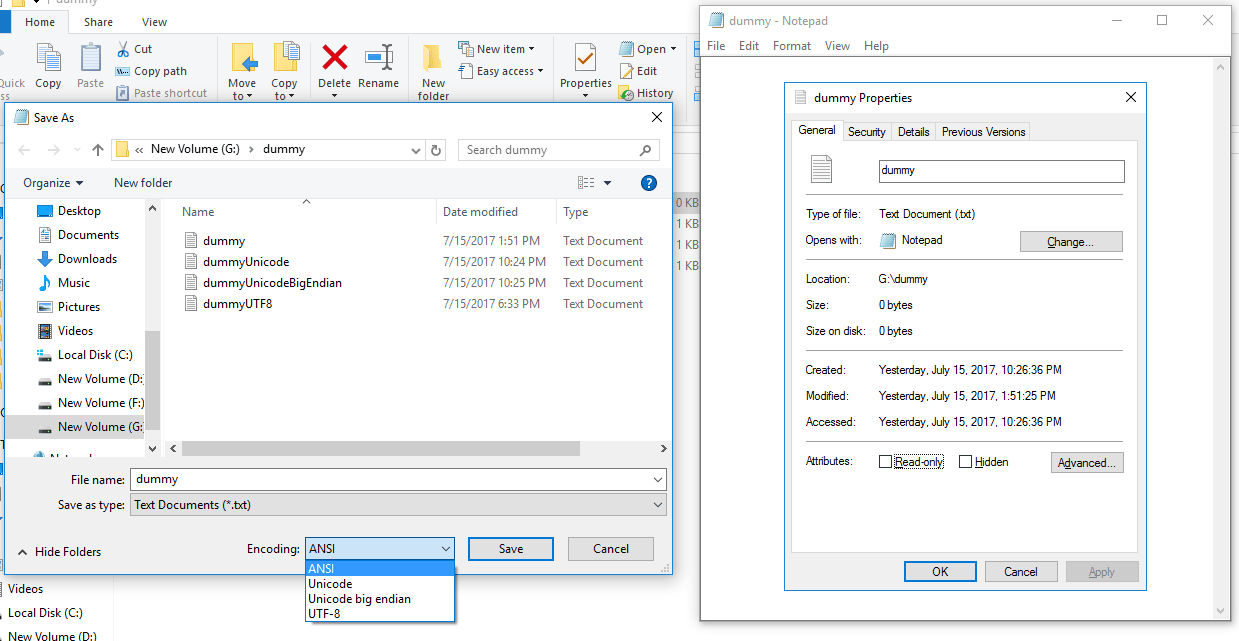This screenshot has width=1239, height=641.
Task: Open Notepad's Format menu
Action: 792,46
